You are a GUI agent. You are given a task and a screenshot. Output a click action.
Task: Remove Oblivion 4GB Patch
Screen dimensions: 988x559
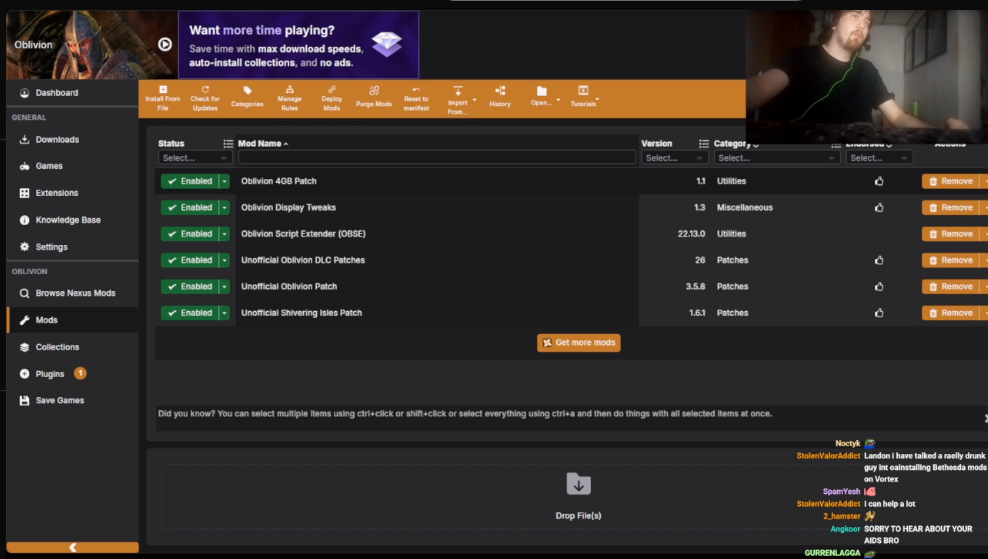pyautogui.click(x=950, y=182)
